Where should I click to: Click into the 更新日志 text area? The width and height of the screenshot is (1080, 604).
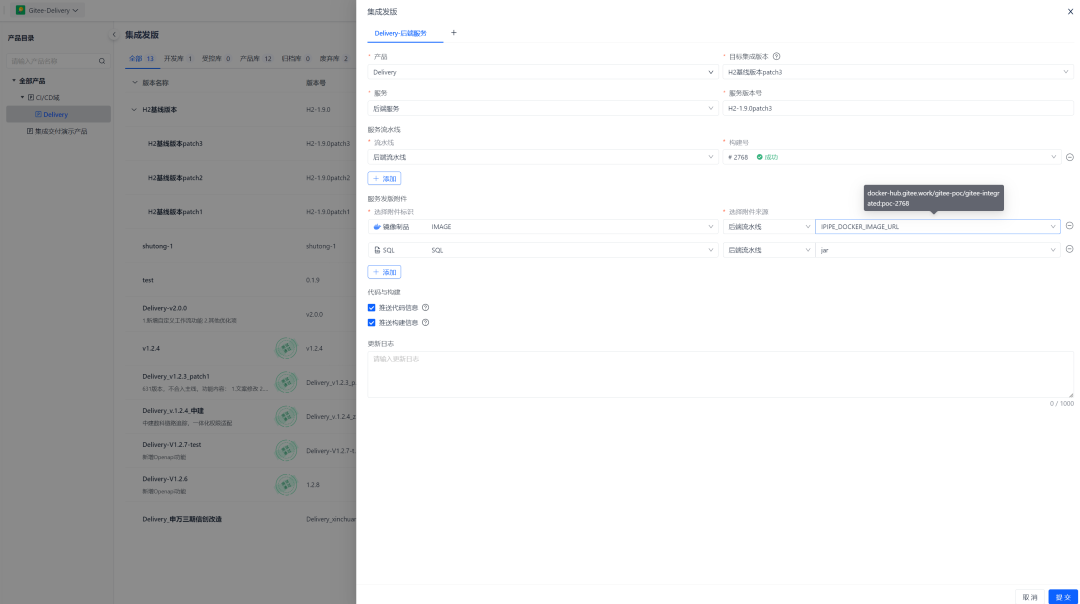720,374
